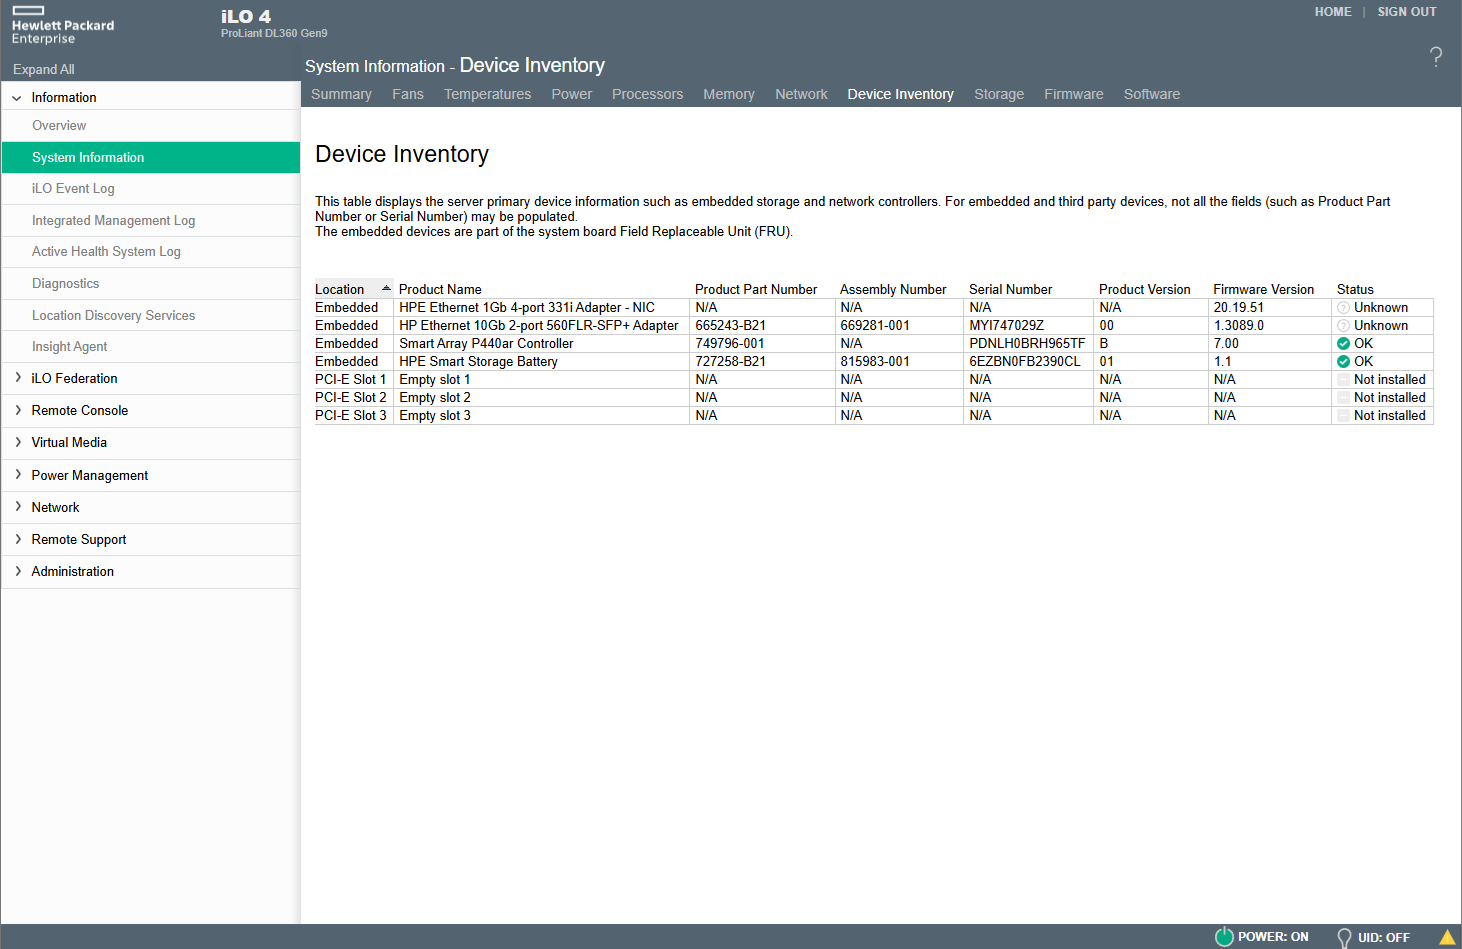Viewport: 1462px width, 949px height.
Task: Switch to the Storage tab
Action: [999, 94]
